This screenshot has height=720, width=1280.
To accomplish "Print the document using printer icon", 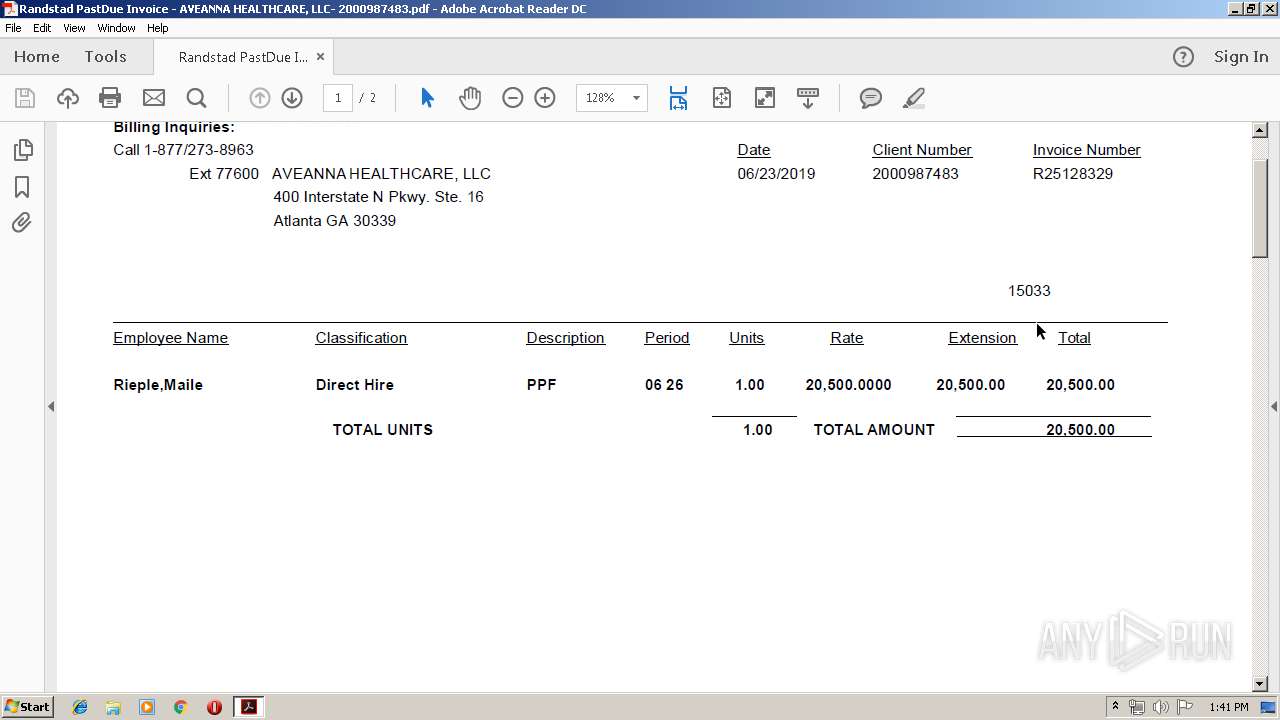I will [x=110, y=98].
